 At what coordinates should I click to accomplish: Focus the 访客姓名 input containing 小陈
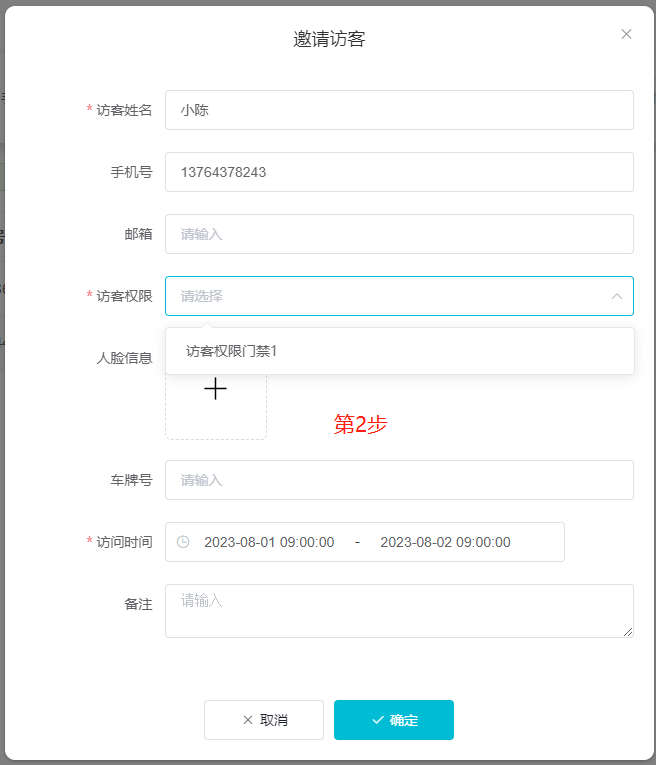click(399, 110)
